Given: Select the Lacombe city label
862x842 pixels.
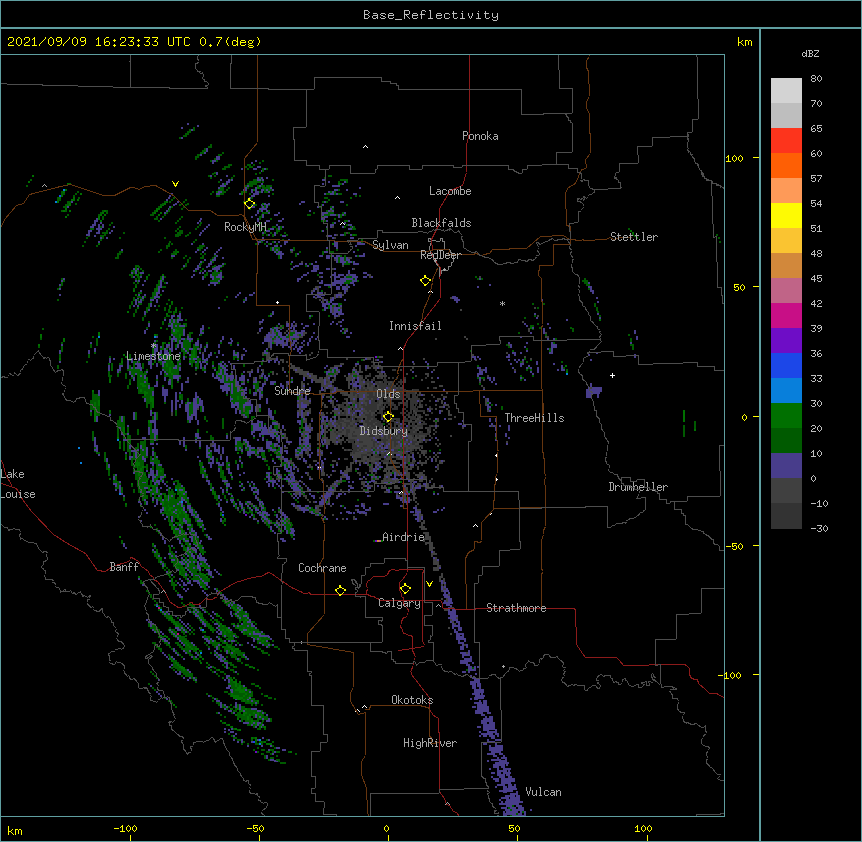Looking at the screenshot, I should [x=450, y=191].
